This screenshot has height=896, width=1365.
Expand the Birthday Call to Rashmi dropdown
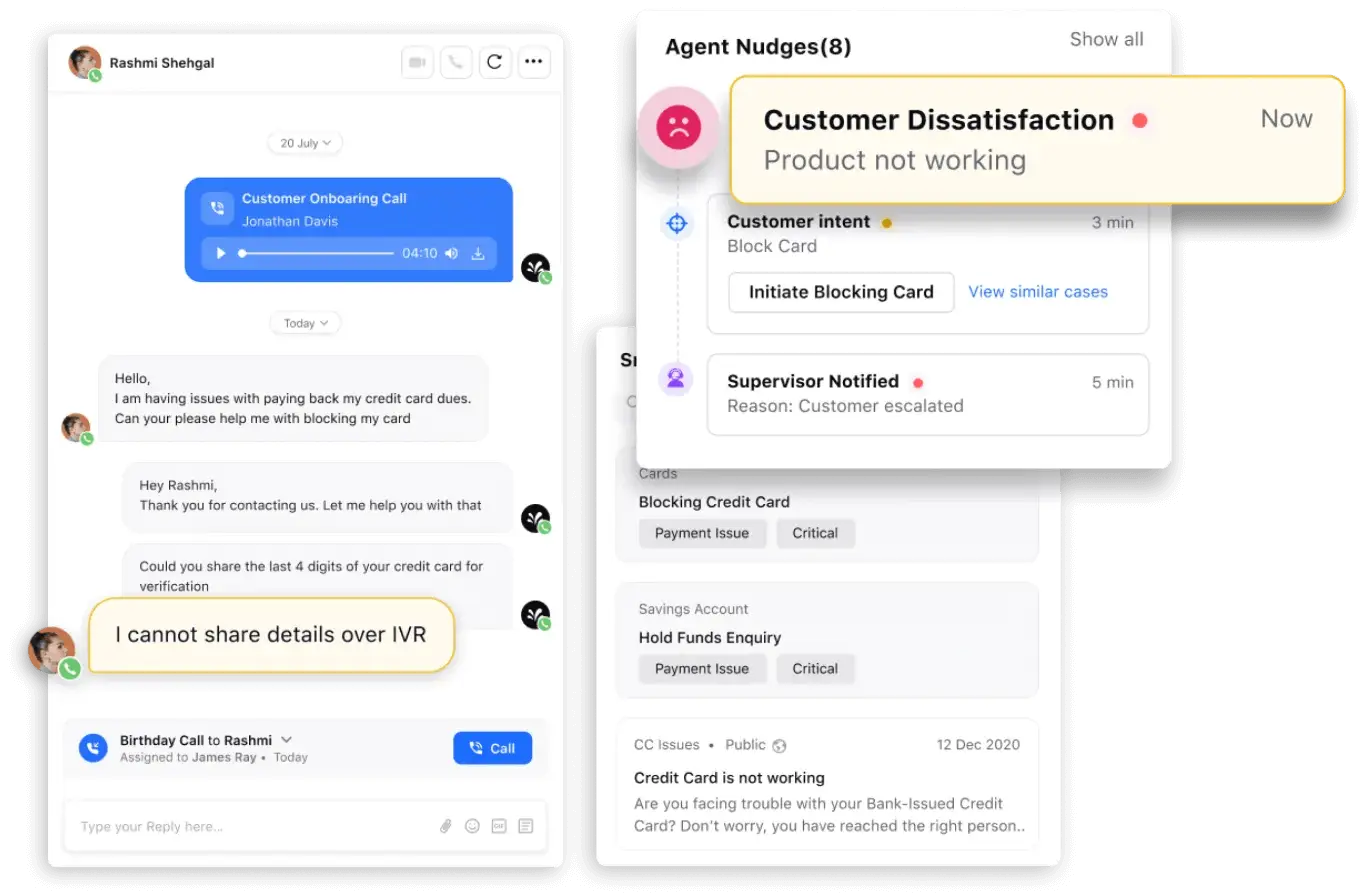coord(286,740)
